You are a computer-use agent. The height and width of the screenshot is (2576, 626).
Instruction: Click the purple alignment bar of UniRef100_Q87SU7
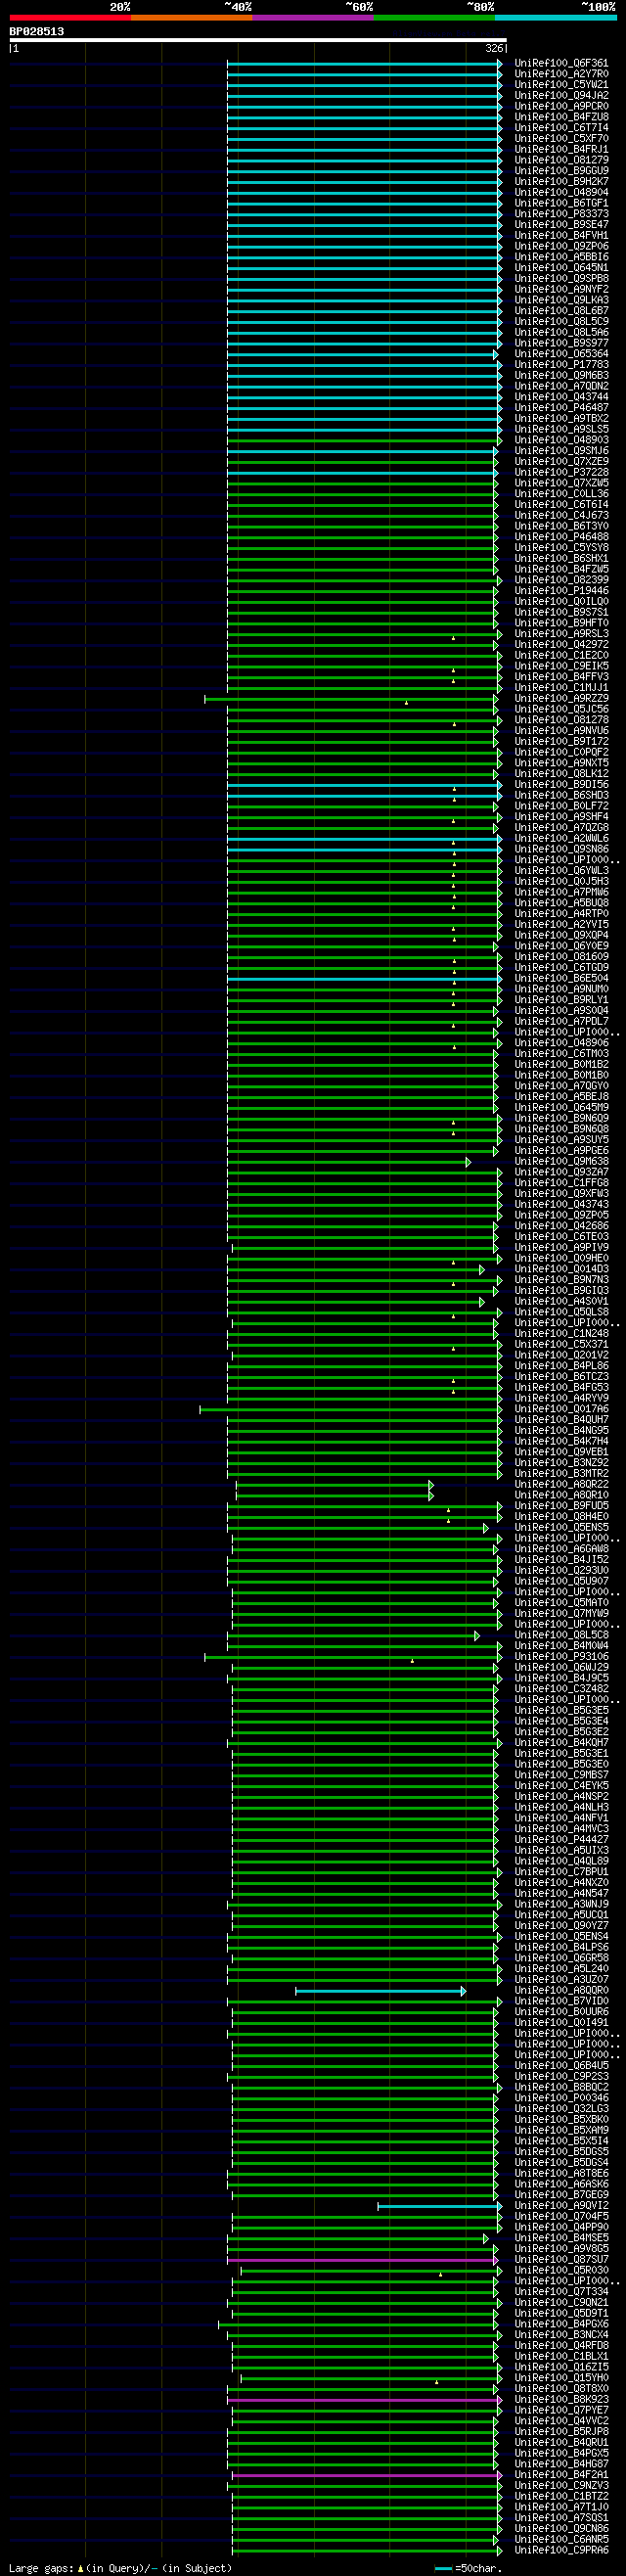click(362, 2260)
